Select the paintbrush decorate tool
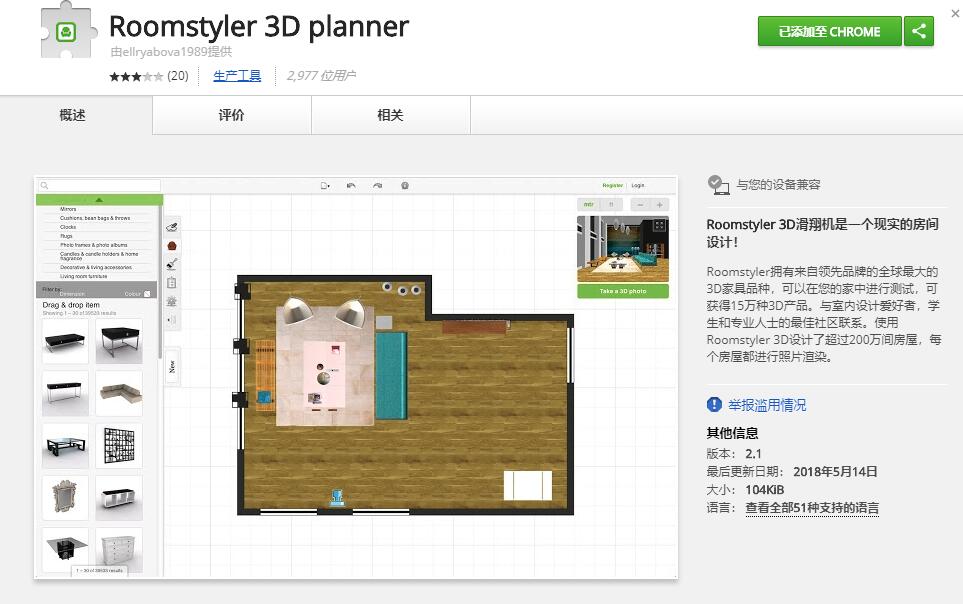 pos(172,264)
